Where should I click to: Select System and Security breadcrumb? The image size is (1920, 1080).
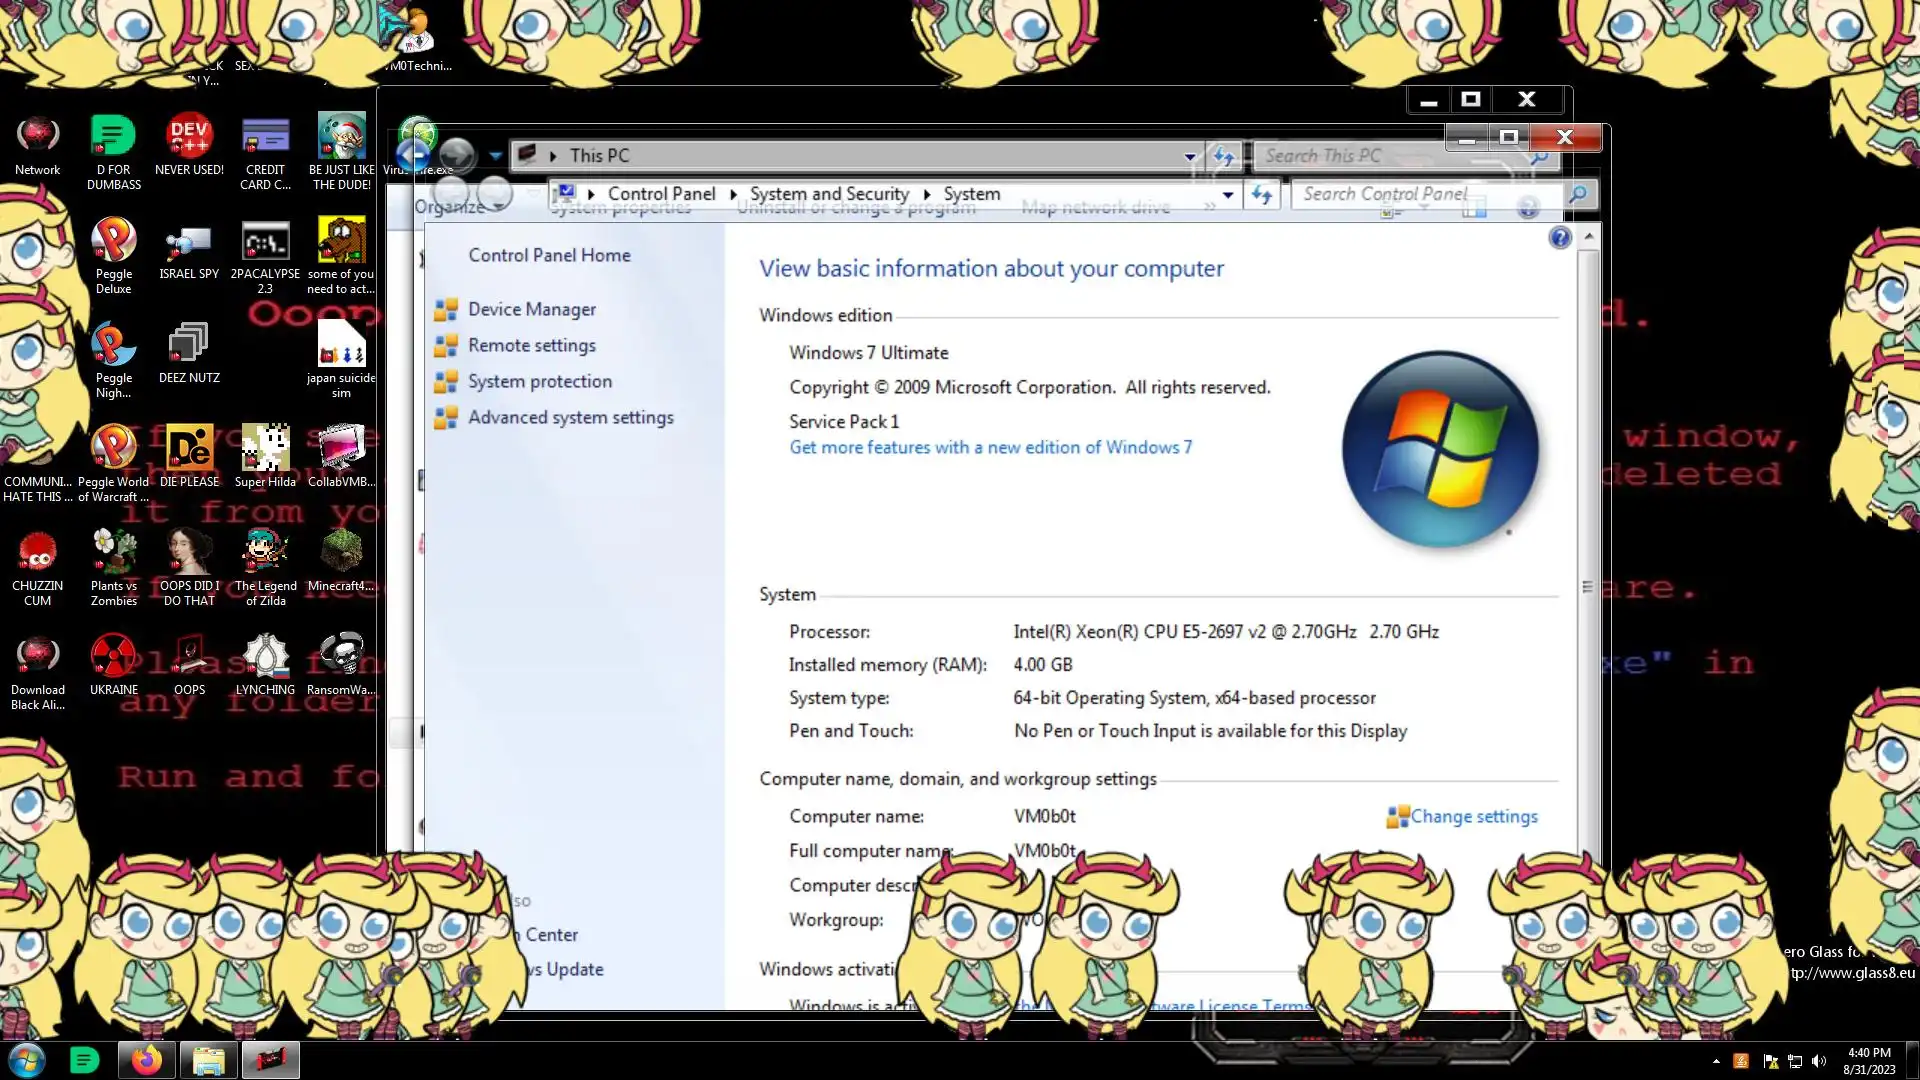pyautogui.click(x=829, y=194)
